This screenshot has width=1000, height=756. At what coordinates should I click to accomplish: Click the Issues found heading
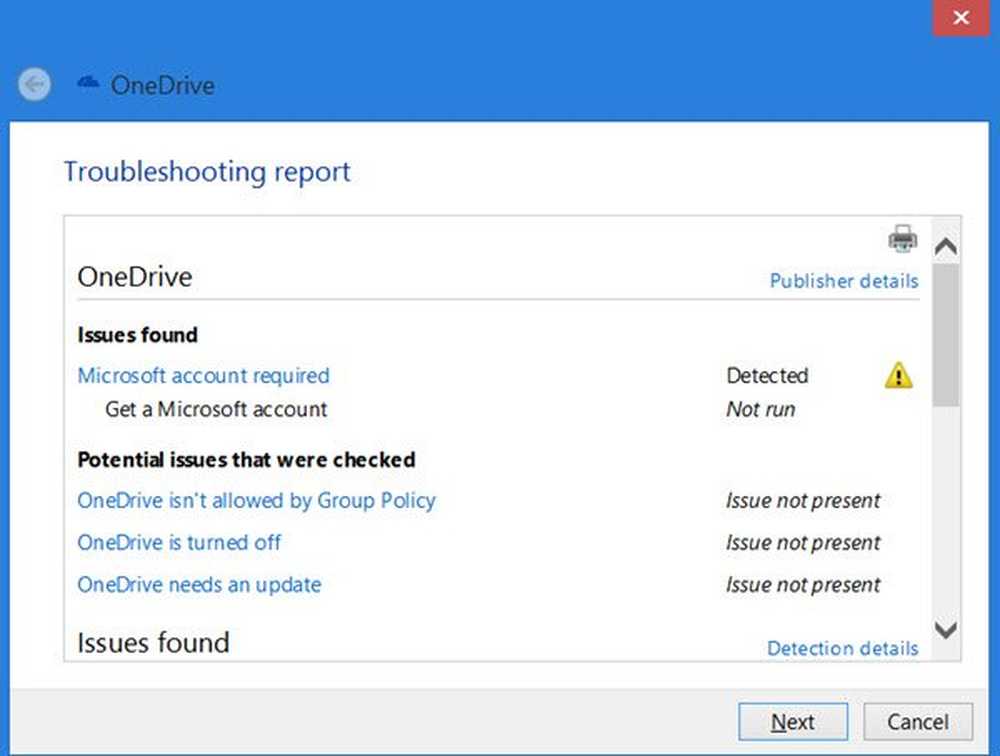(137, 335)
